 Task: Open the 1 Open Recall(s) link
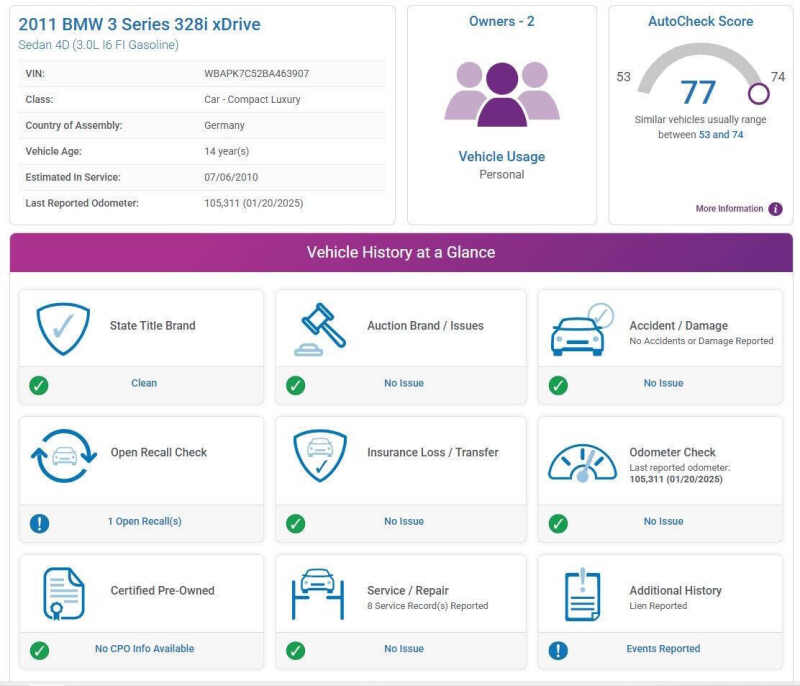pos(145,521)
